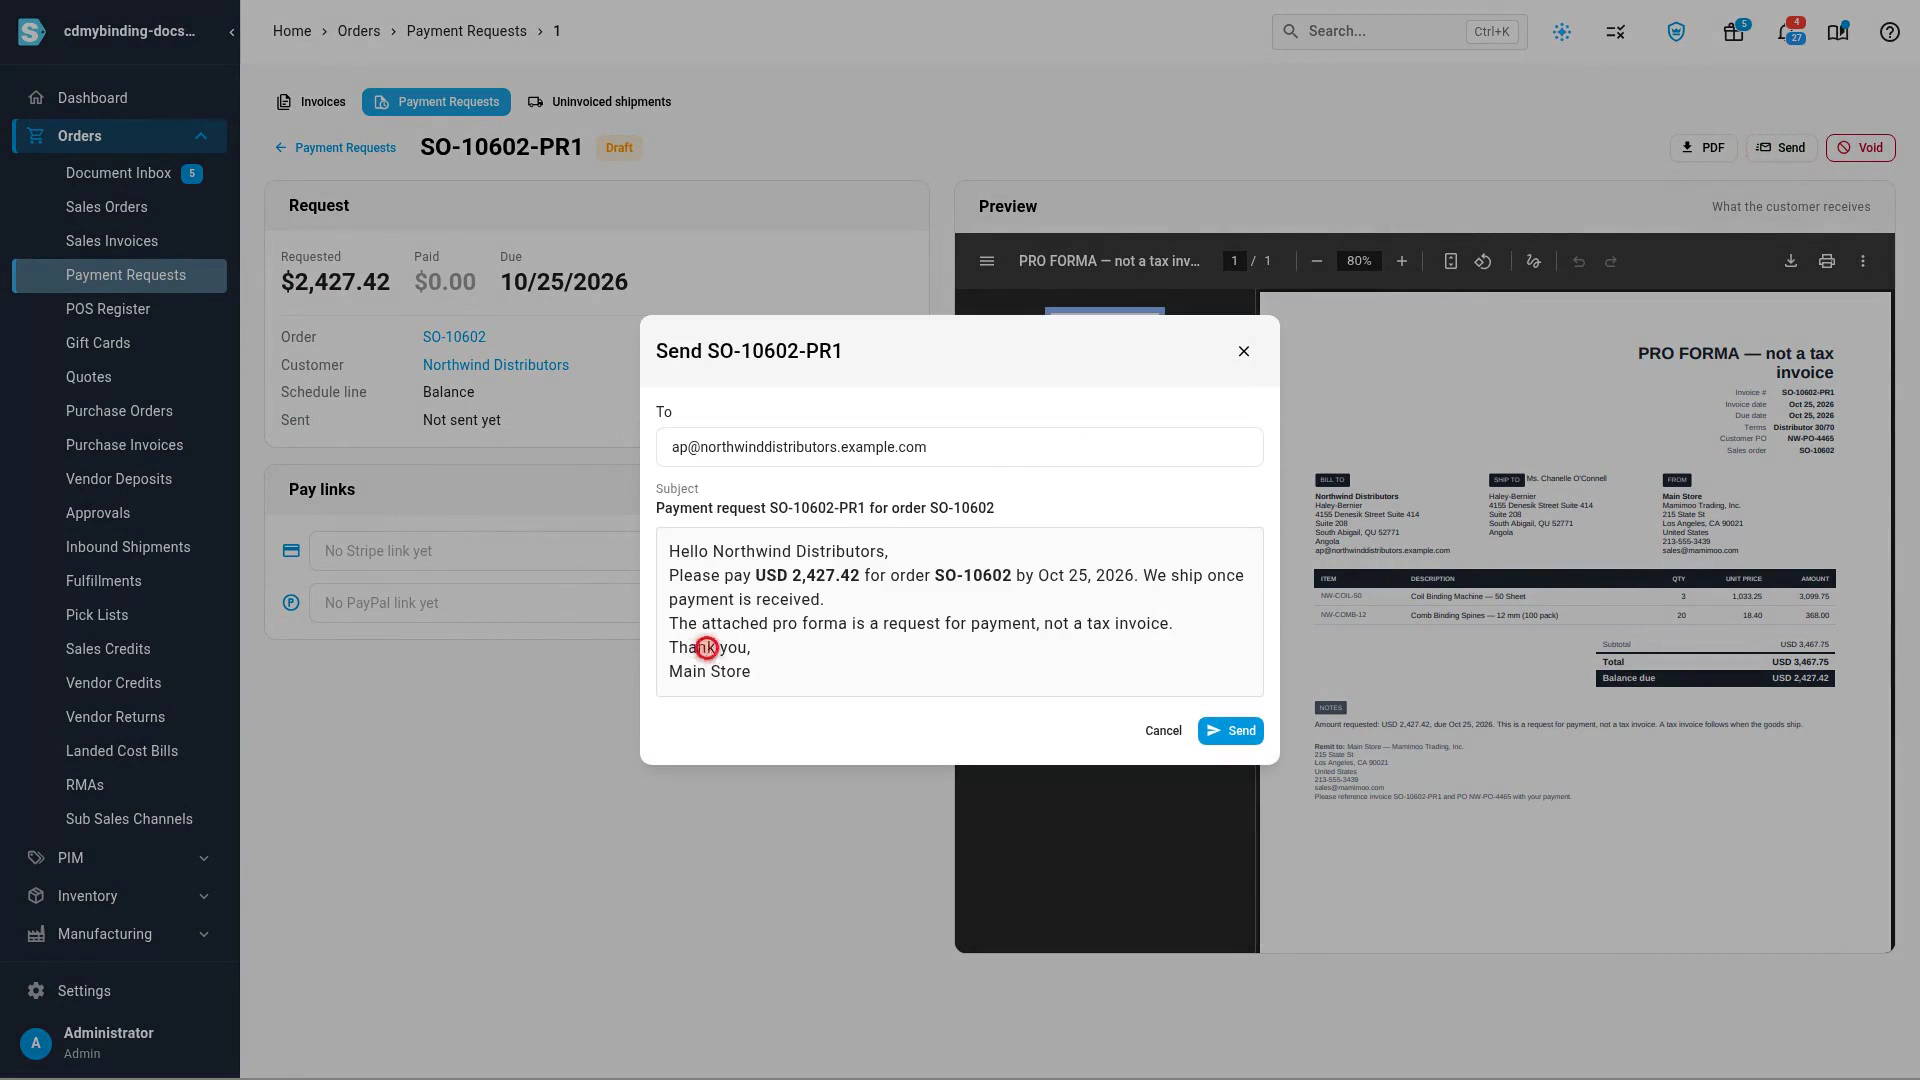Zoom out the PDF preview
The height and width of the screenshot is (1080, 1920).
1317,261
